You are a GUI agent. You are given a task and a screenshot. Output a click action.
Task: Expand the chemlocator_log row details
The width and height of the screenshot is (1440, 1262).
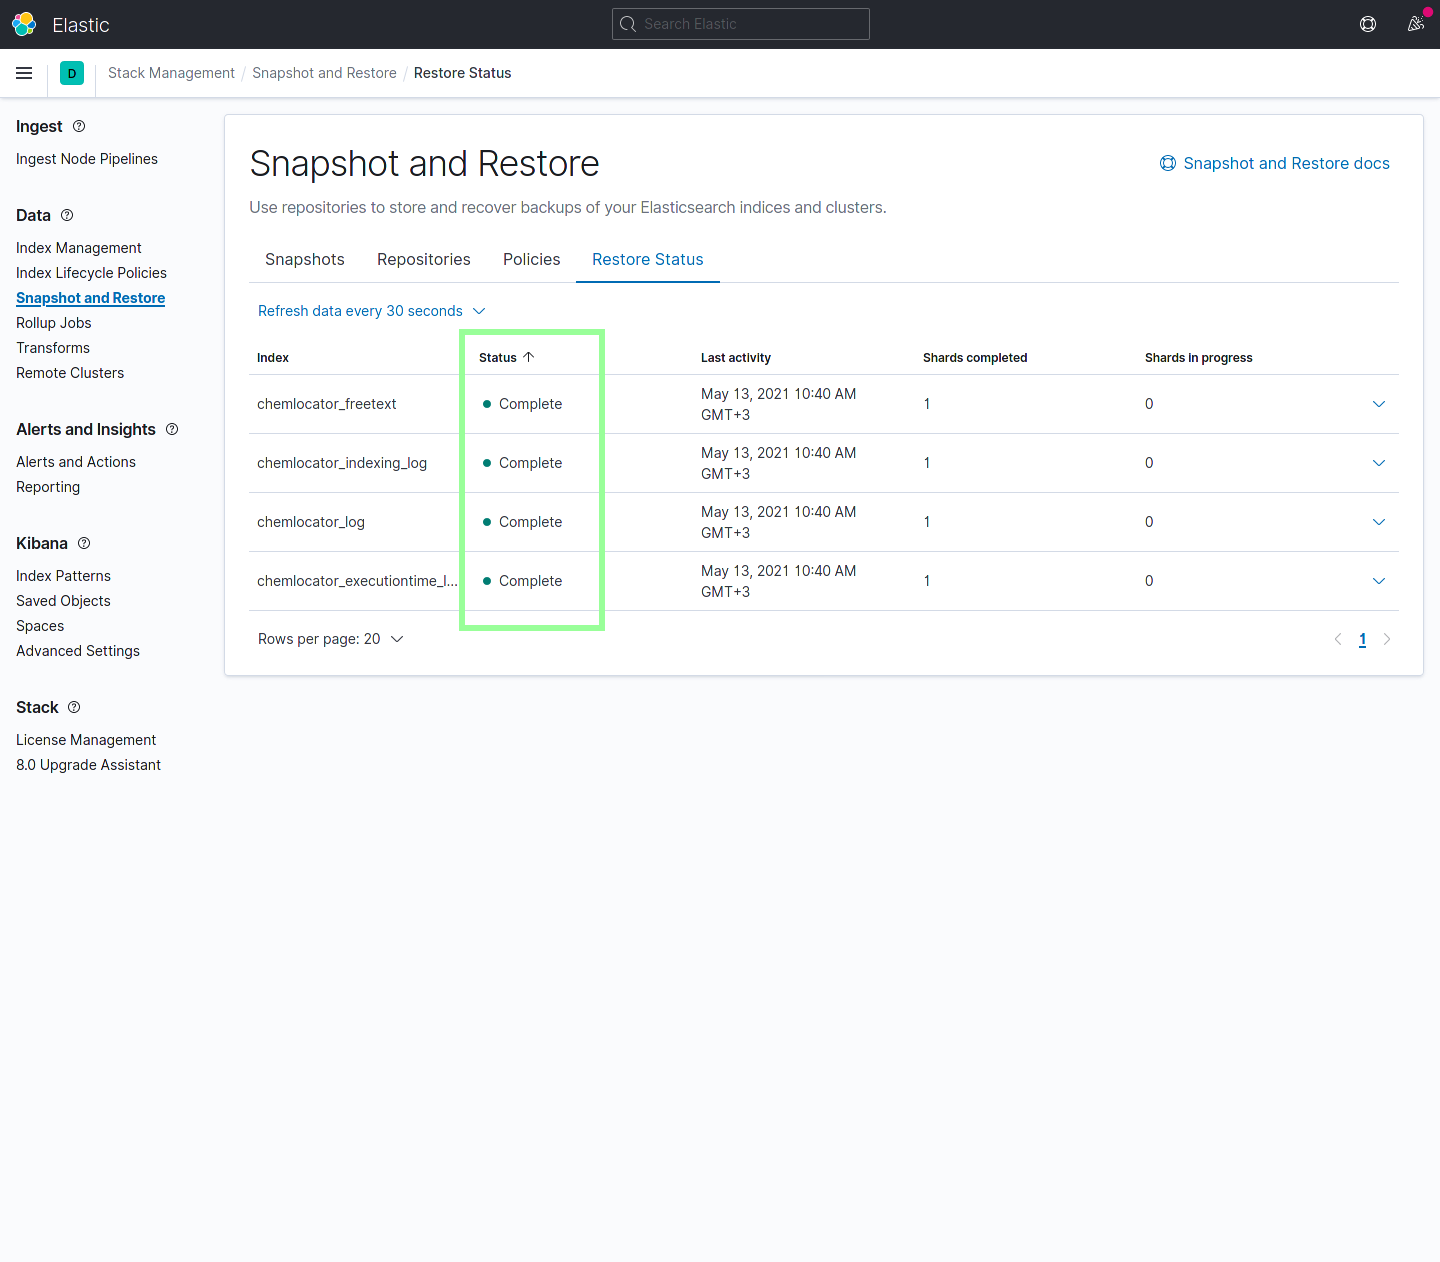(x=1378, y=522)
